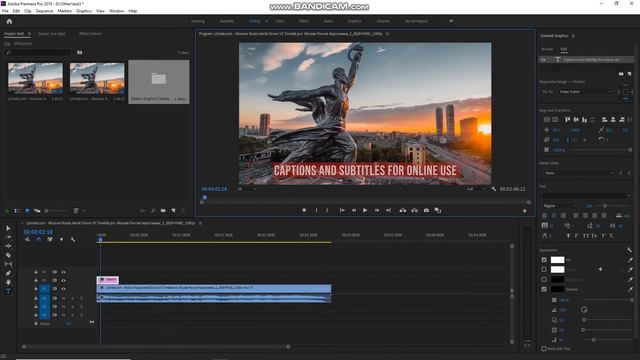
Task: Switch to the Effects workspace tab
Action: pyautogui.click(x=304, y=21)
